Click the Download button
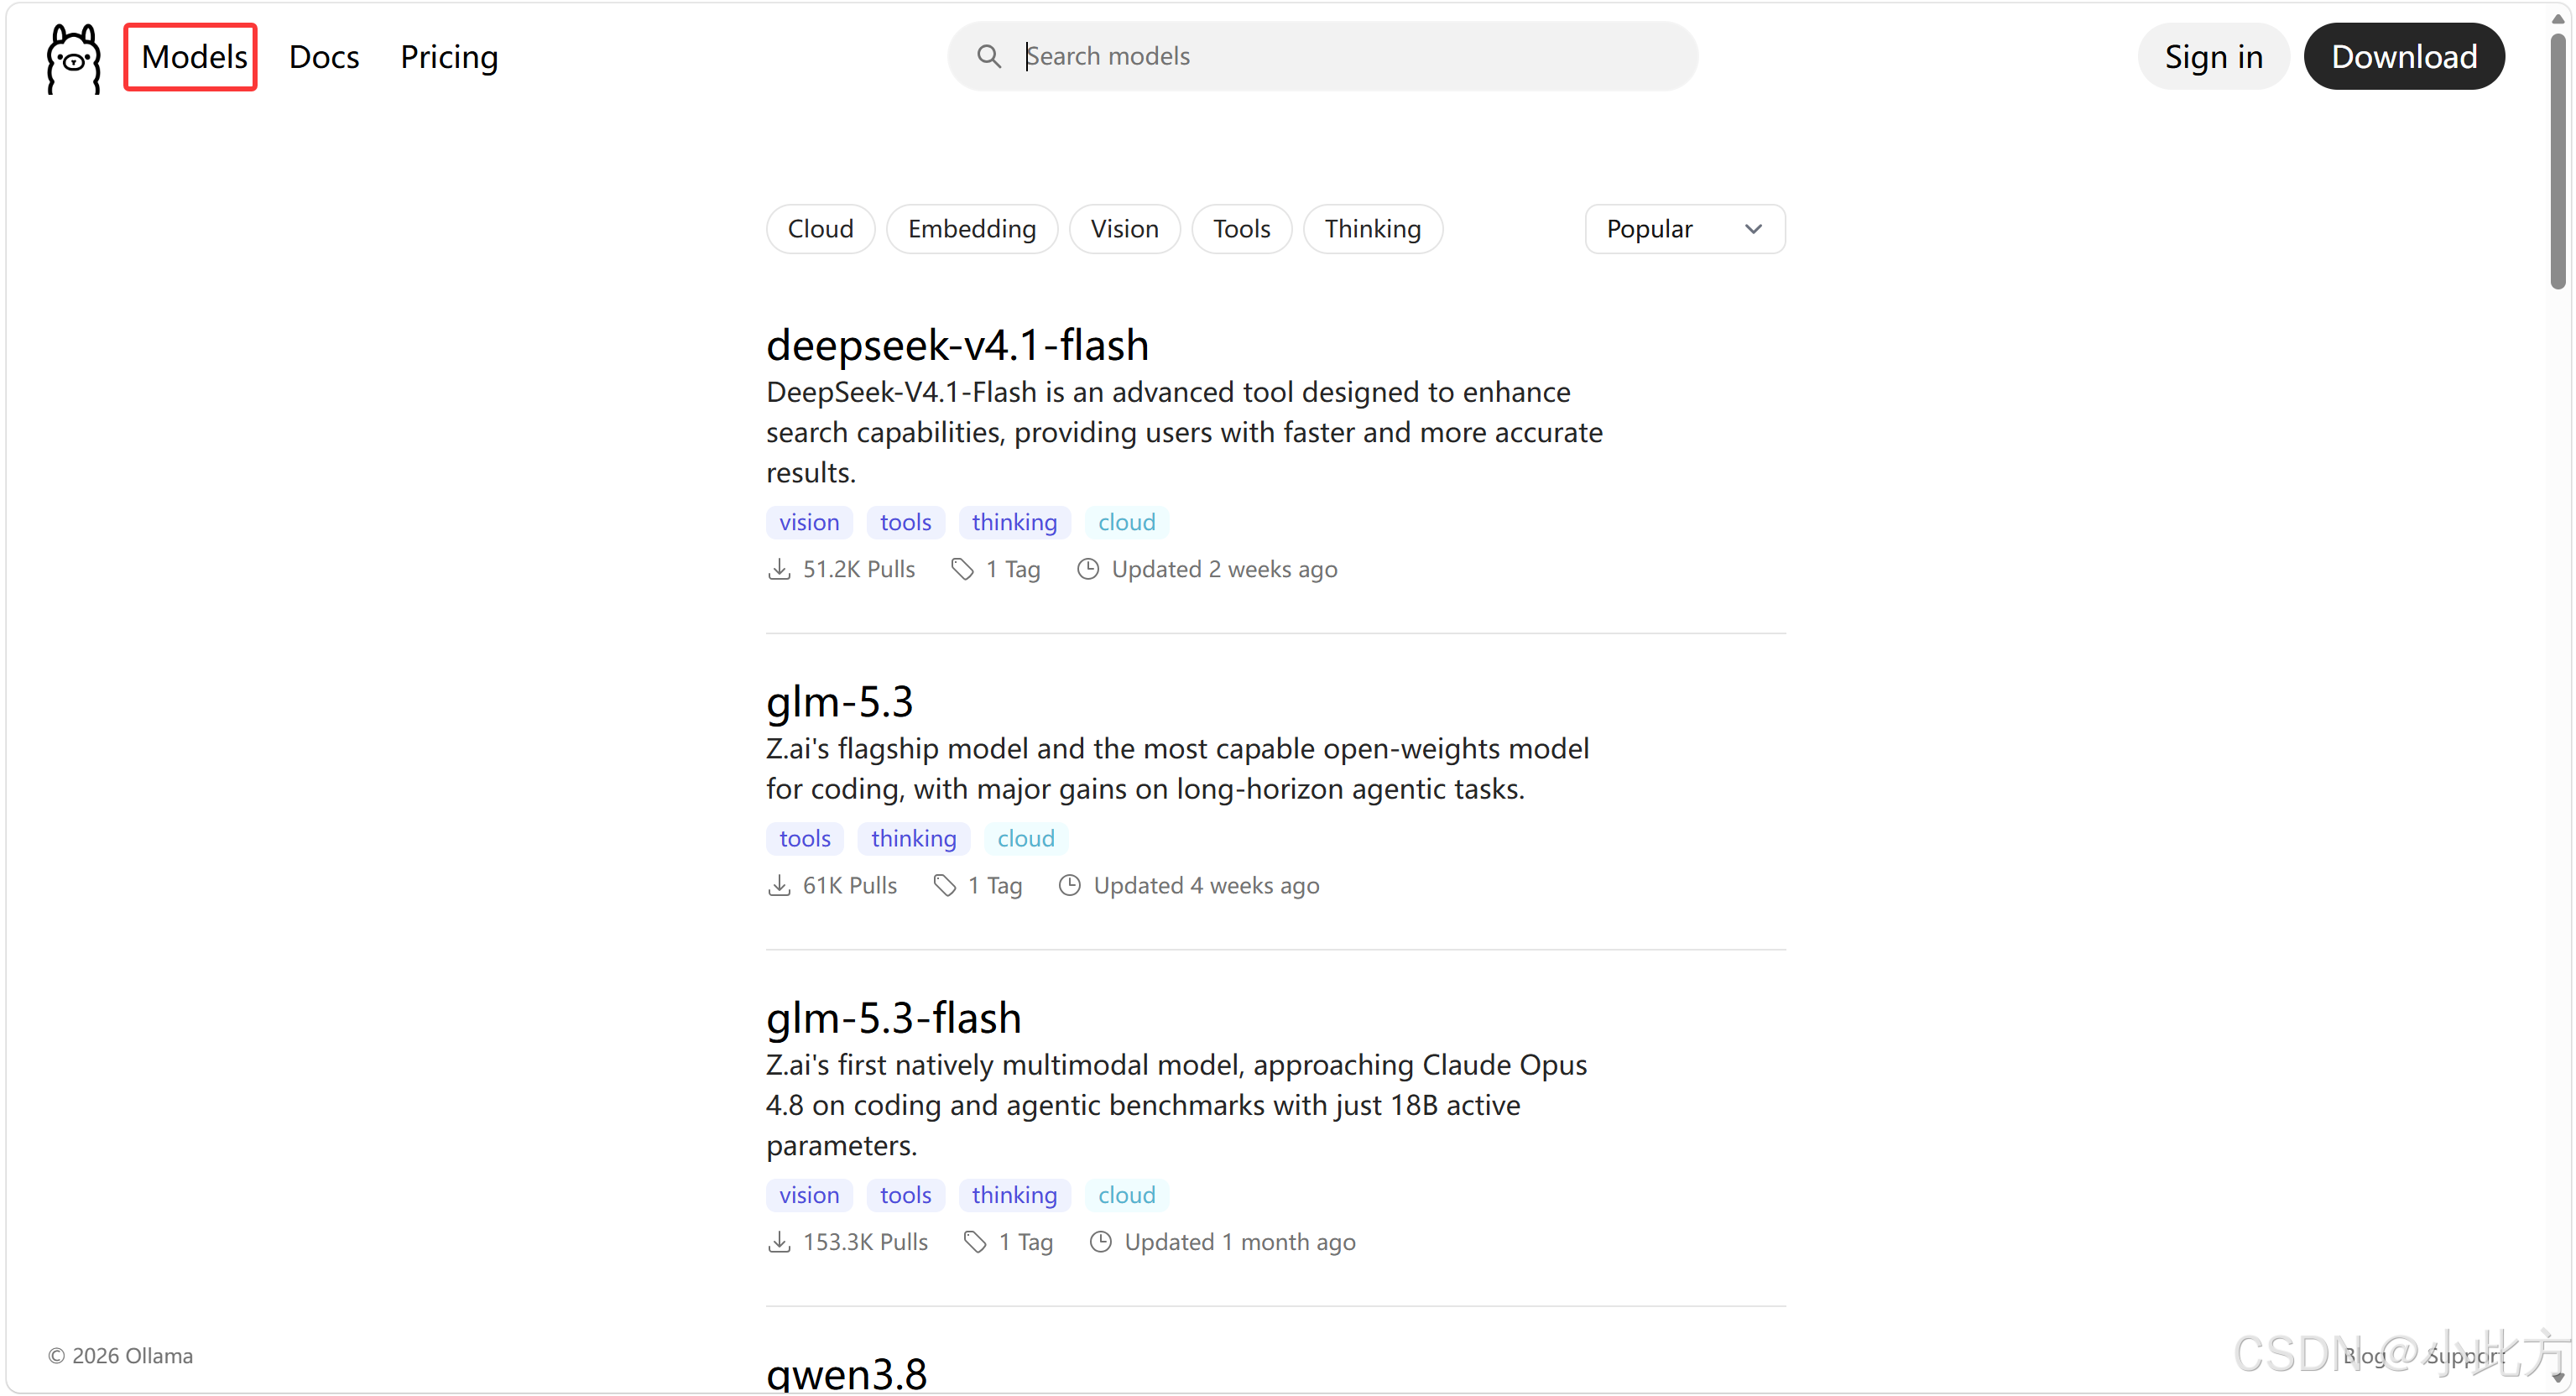Image resolution: width=2576 pixels, height=1396 pixels. coord(2405,57)
